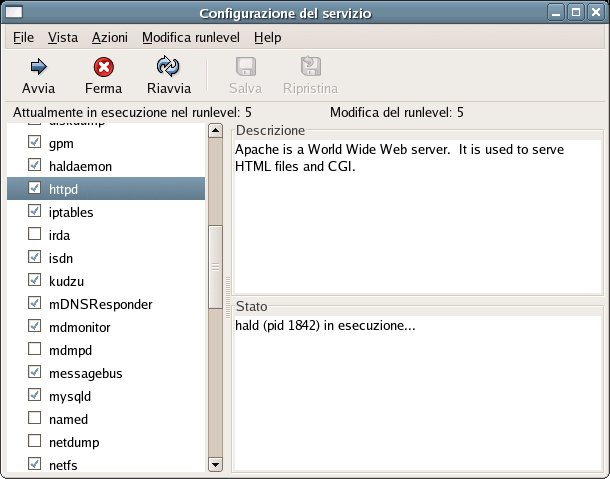Stop the service with Ferma icon
The height and width of the screenshot is (479, 610).
pos(103,67)
